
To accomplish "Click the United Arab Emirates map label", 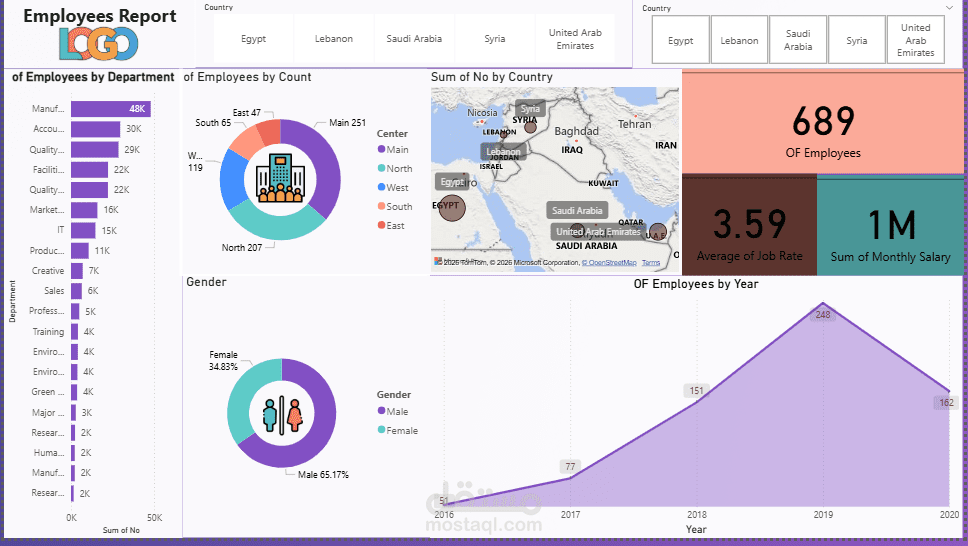I will tap(598, 232).
